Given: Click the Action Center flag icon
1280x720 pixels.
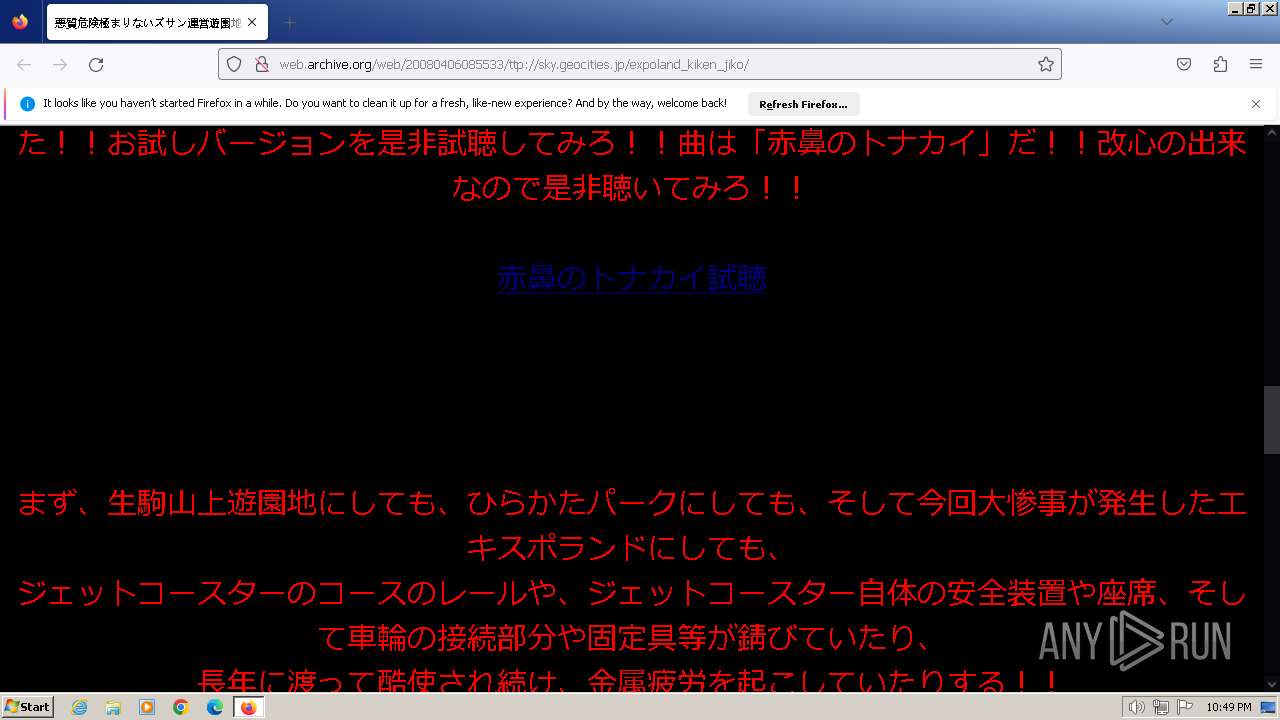Looking at the screenshot, I should pos(1185,707).
